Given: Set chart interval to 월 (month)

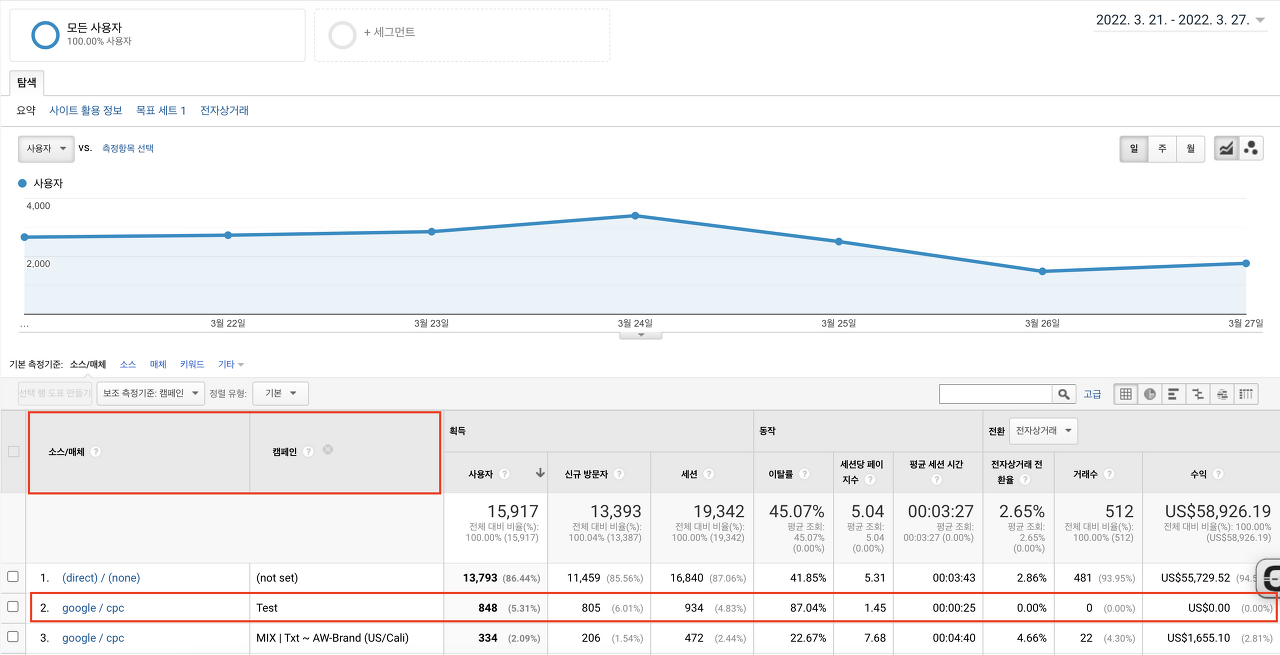Looking at the screenshot, I should (x=1191, y=148).
